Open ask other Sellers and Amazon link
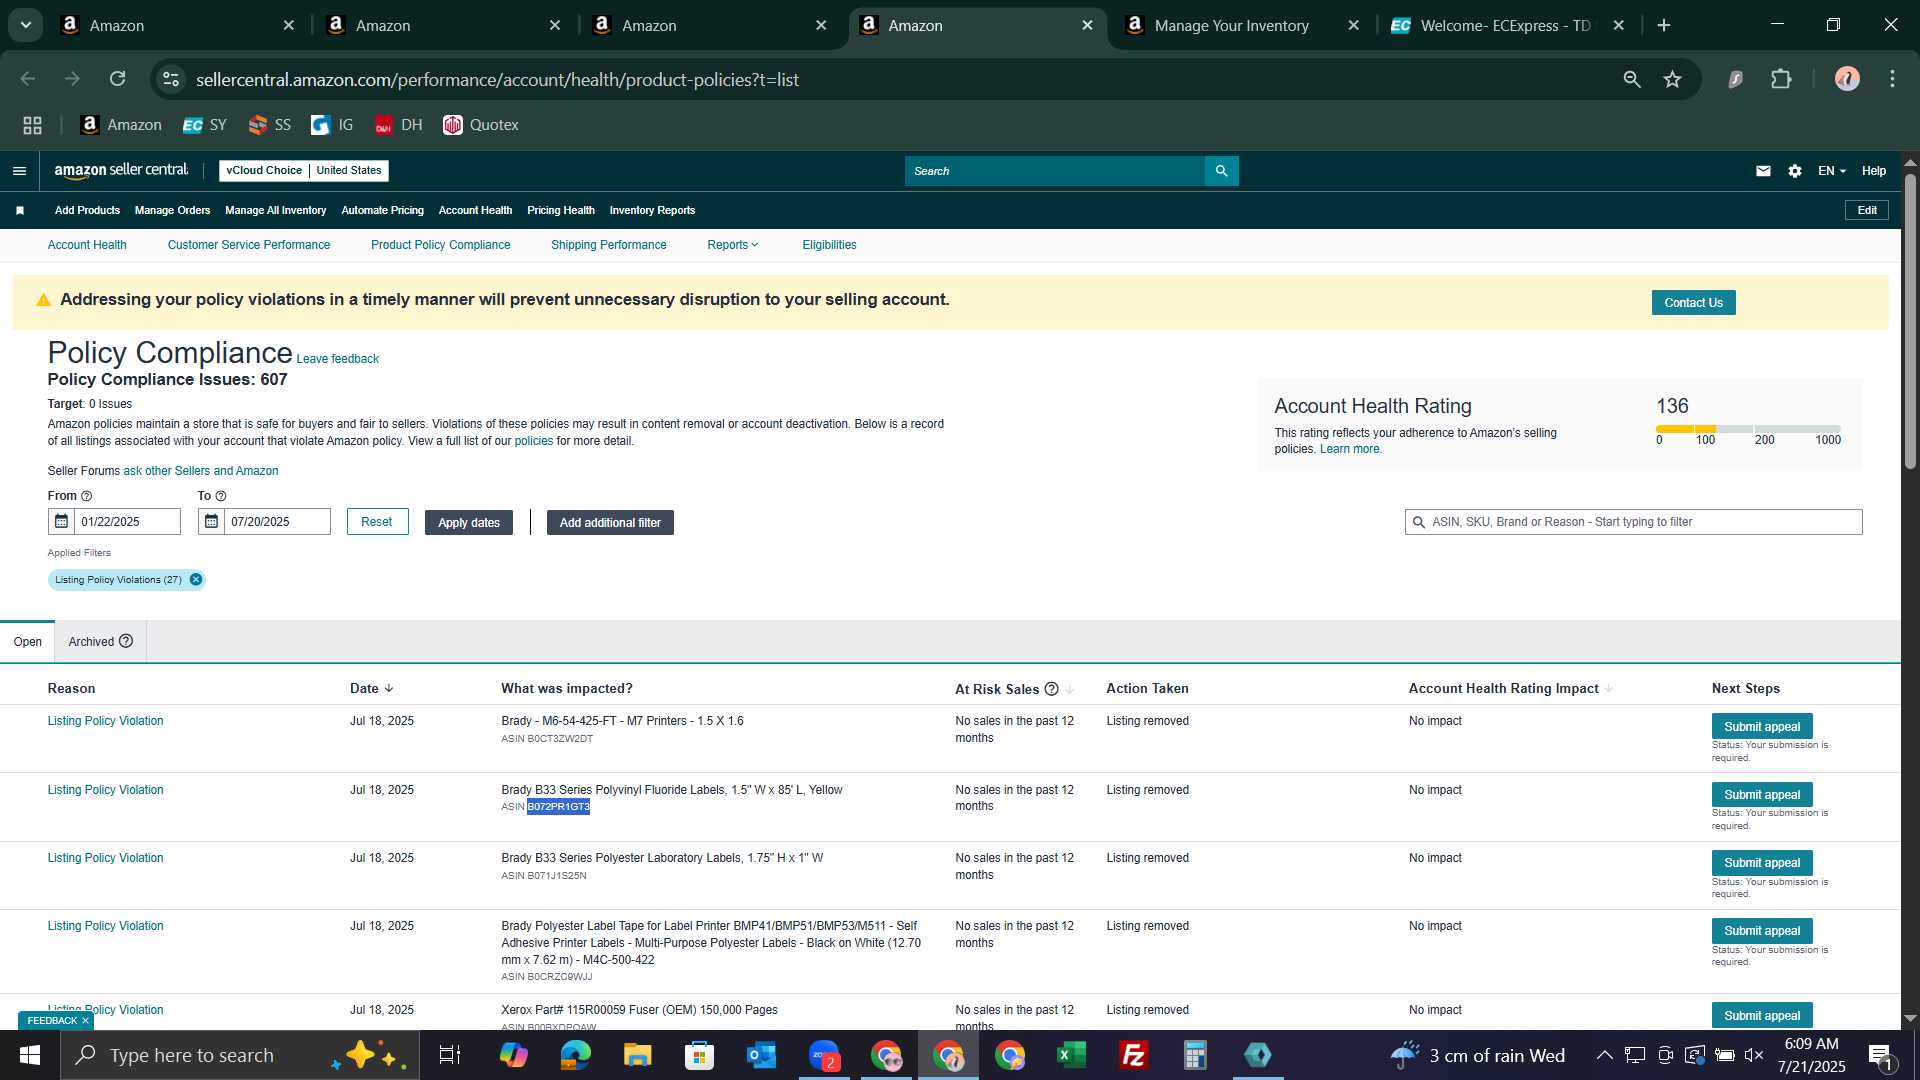Image resolution: width=1920 pixels, height=1080 pixels. pyautogui.click(x=200, y=471)
